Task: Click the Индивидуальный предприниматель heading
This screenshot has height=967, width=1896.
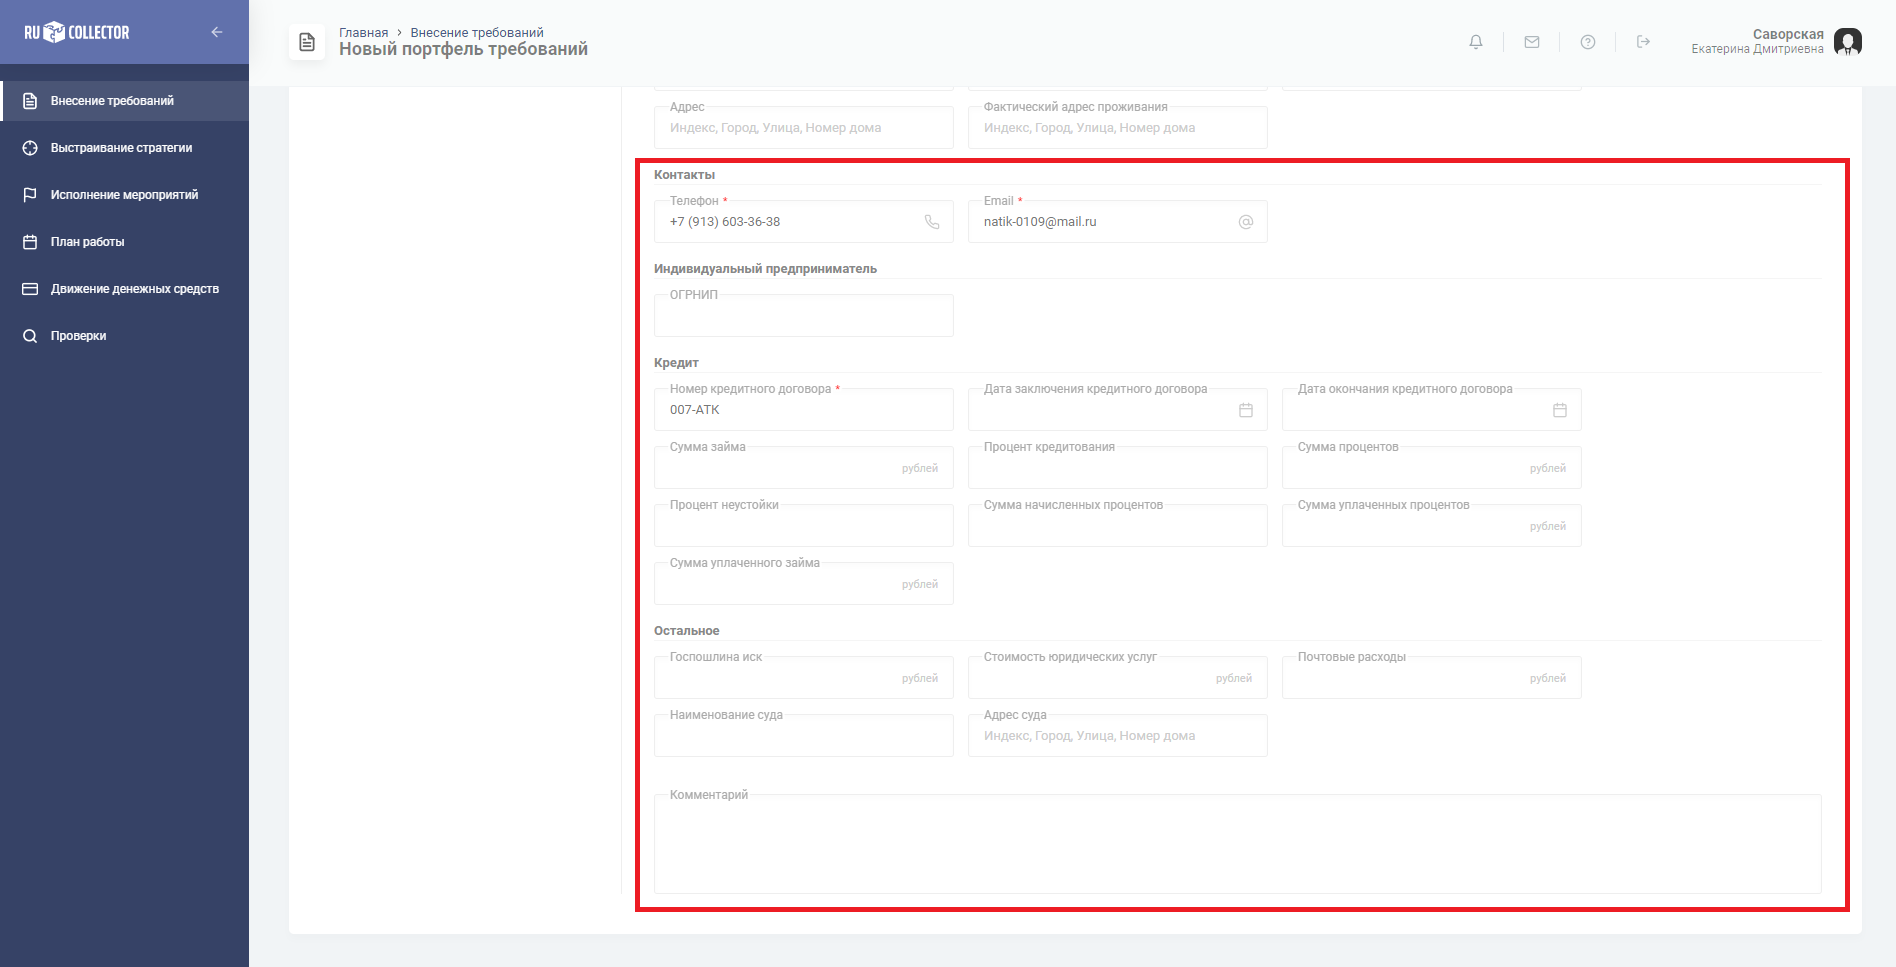Action: (765, 269)
